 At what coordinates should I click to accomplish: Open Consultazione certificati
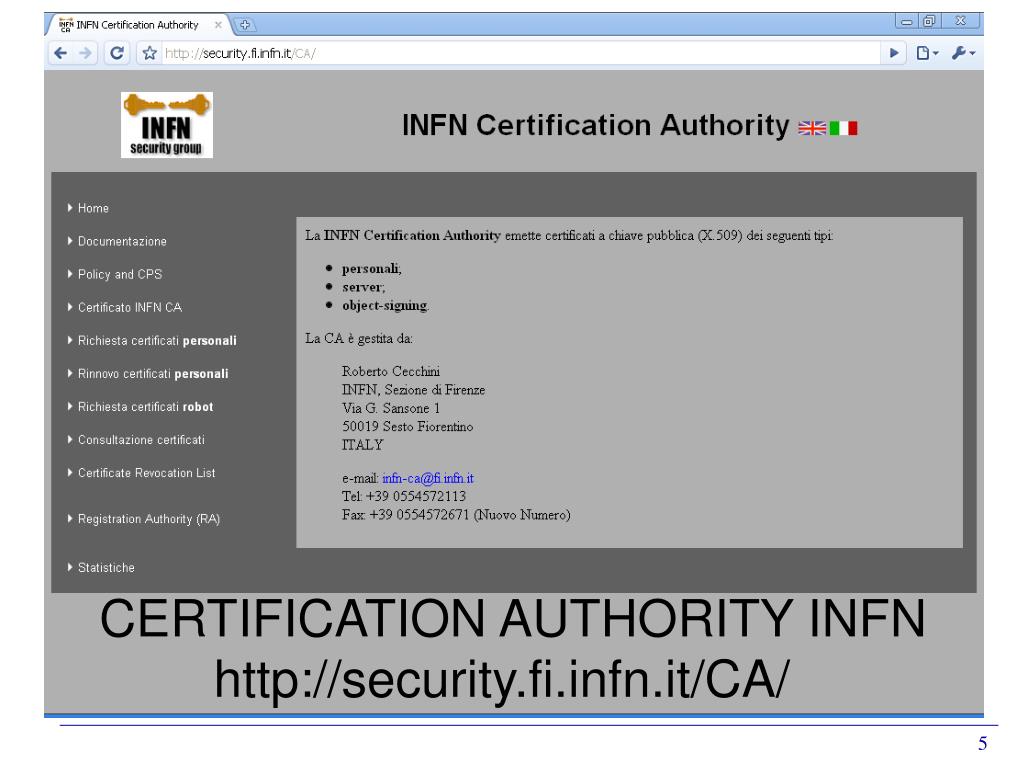[141, 440]
